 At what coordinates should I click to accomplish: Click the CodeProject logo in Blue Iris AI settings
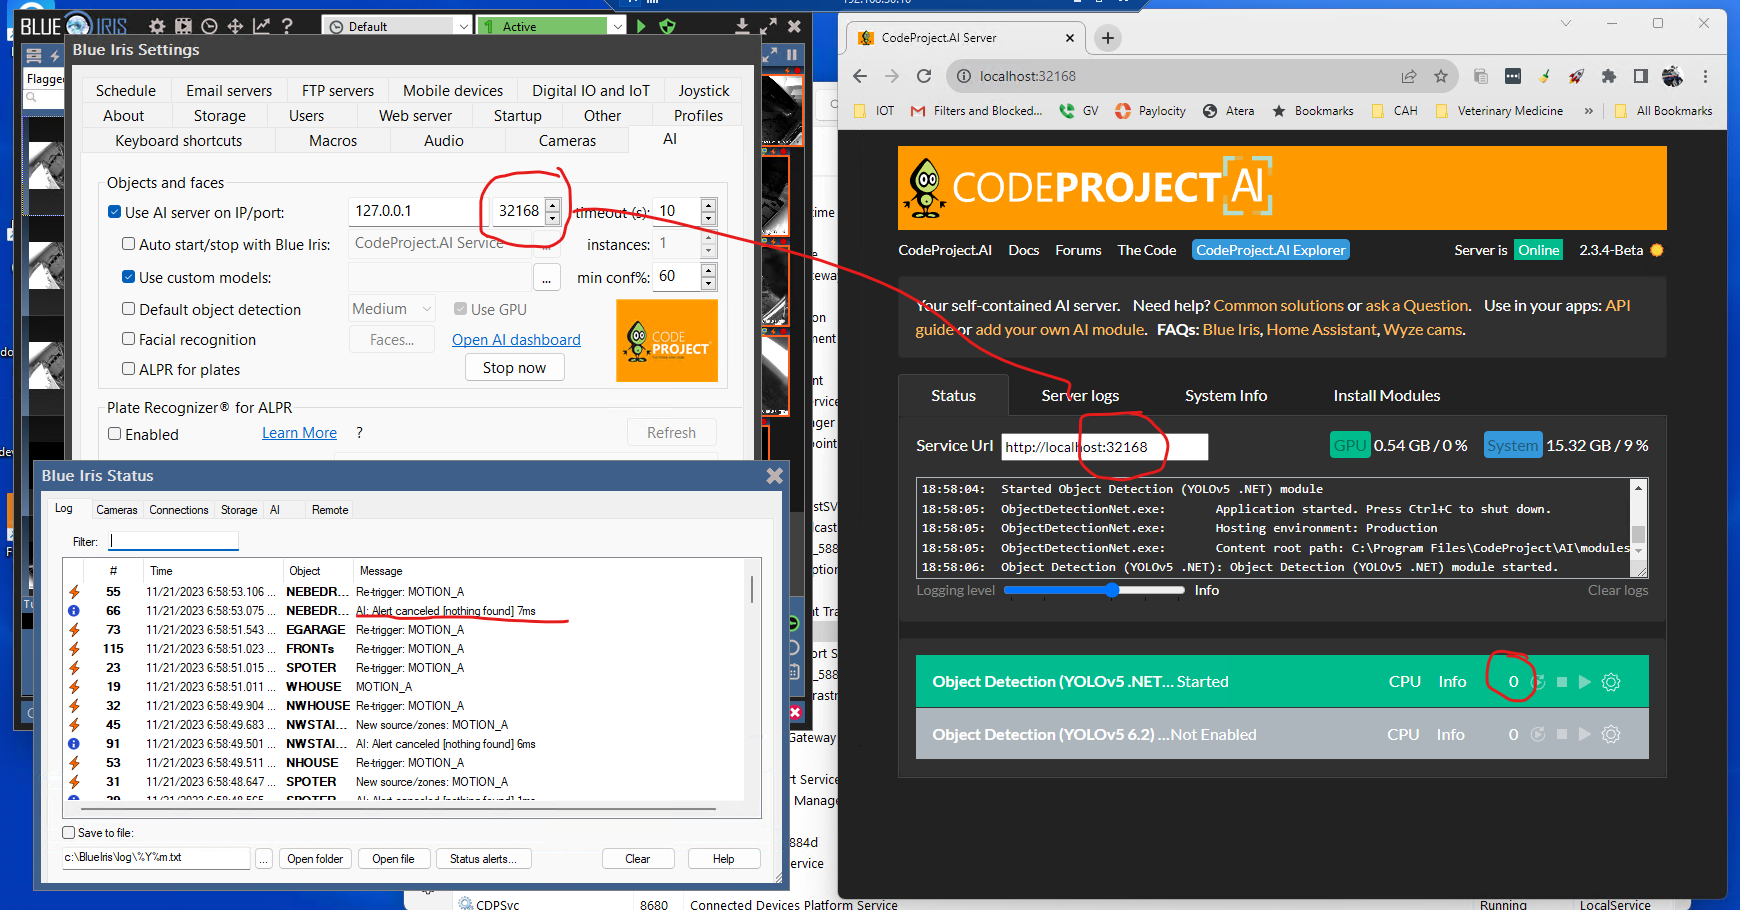pos(667,341)
